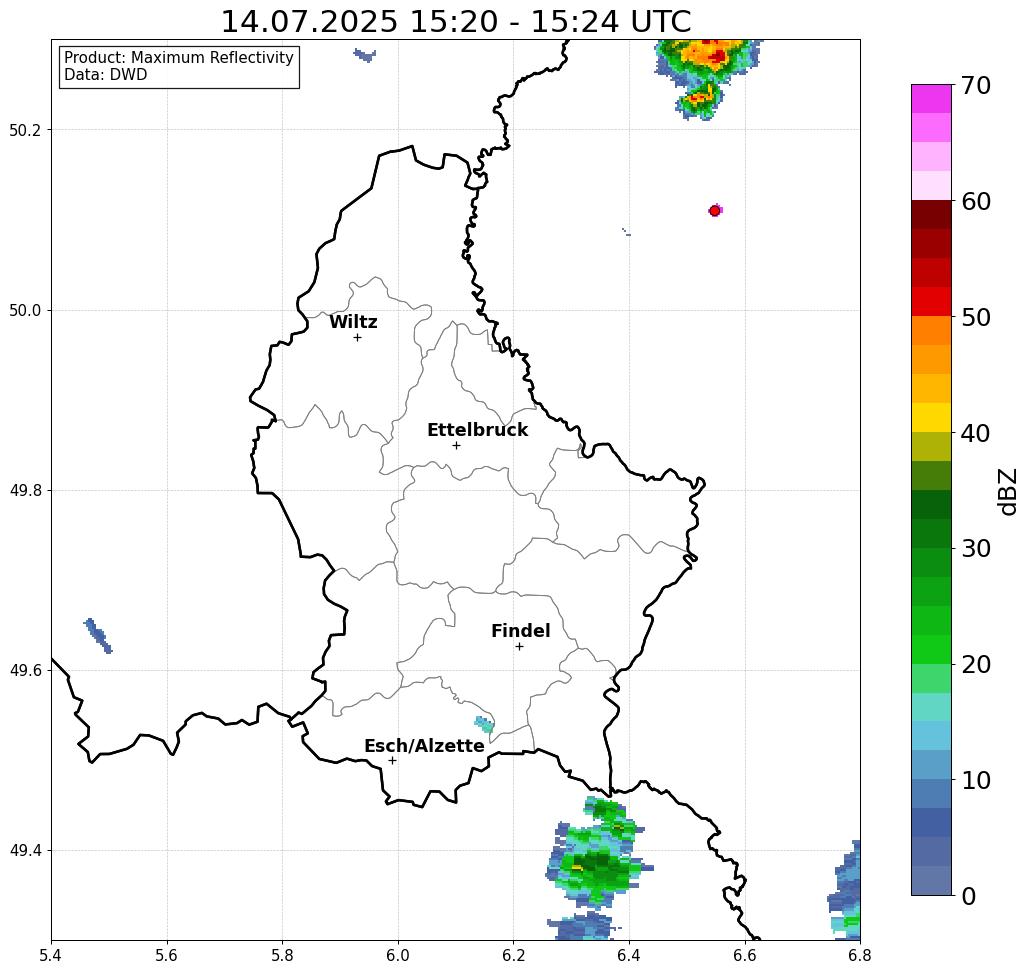1029x973 pixels.
Task: Click the longitude axis label 6.6
Action: click(x=745, y=955)
